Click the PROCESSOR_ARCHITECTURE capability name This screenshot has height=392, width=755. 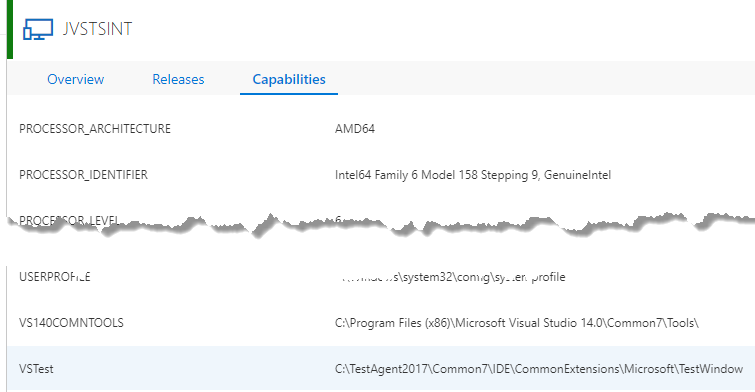(x=95, y=129)
